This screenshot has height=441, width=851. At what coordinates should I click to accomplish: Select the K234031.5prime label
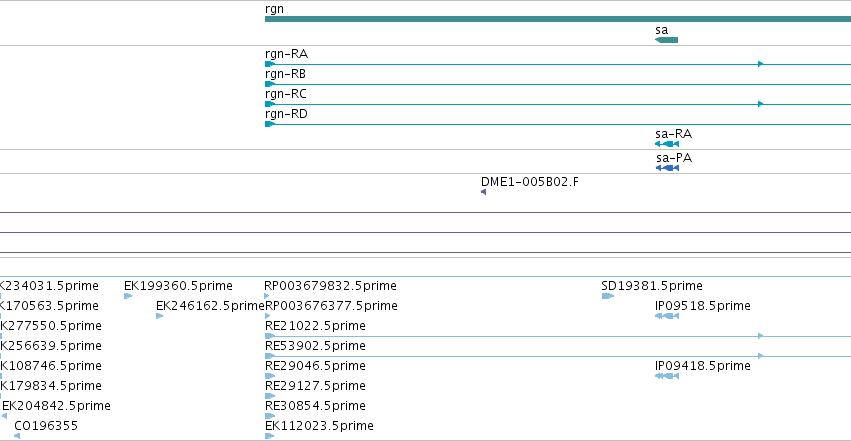pos(49,286)
